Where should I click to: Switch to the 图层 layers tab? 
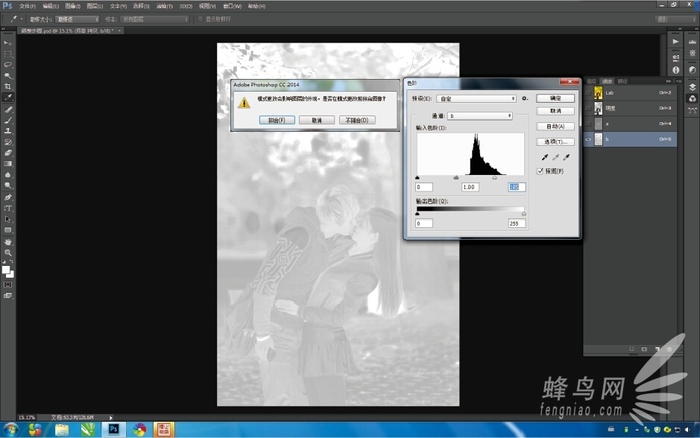click(x=592, y=81)
